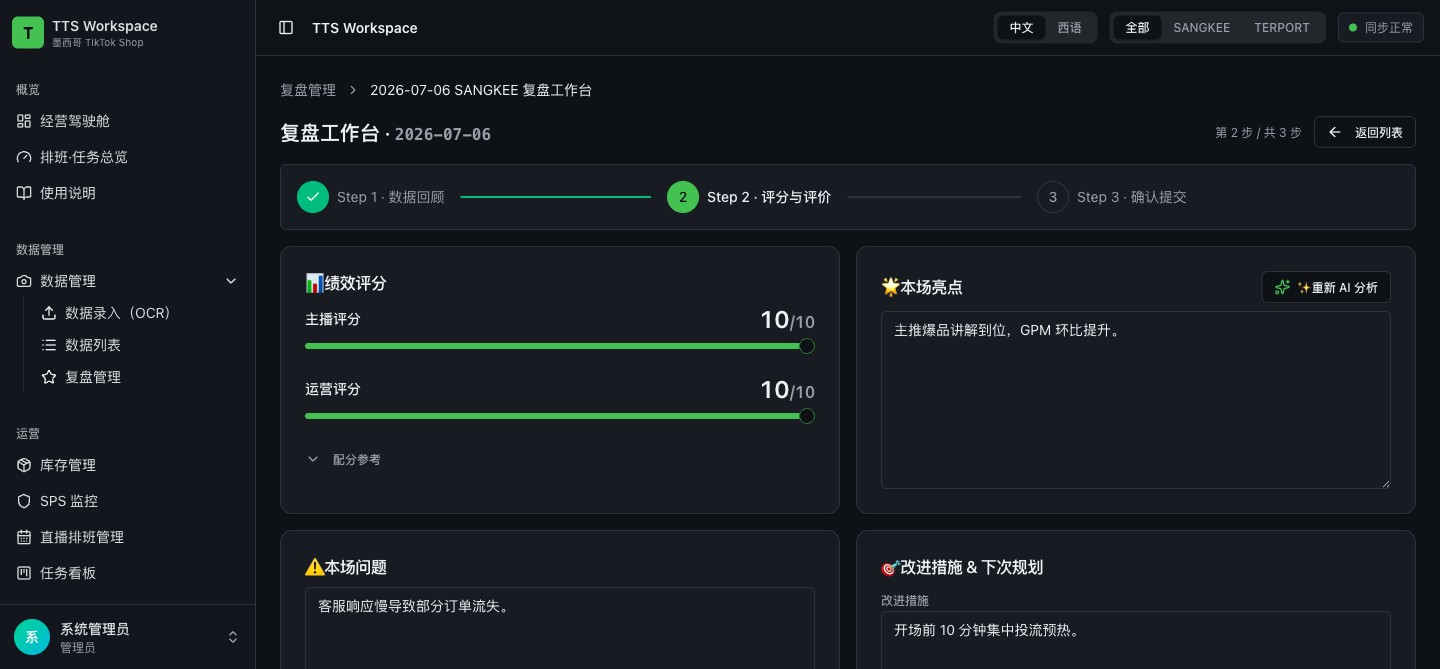Select the 全部 shop filter
Screen dimensions: 1440x669
click(1138, 28)
